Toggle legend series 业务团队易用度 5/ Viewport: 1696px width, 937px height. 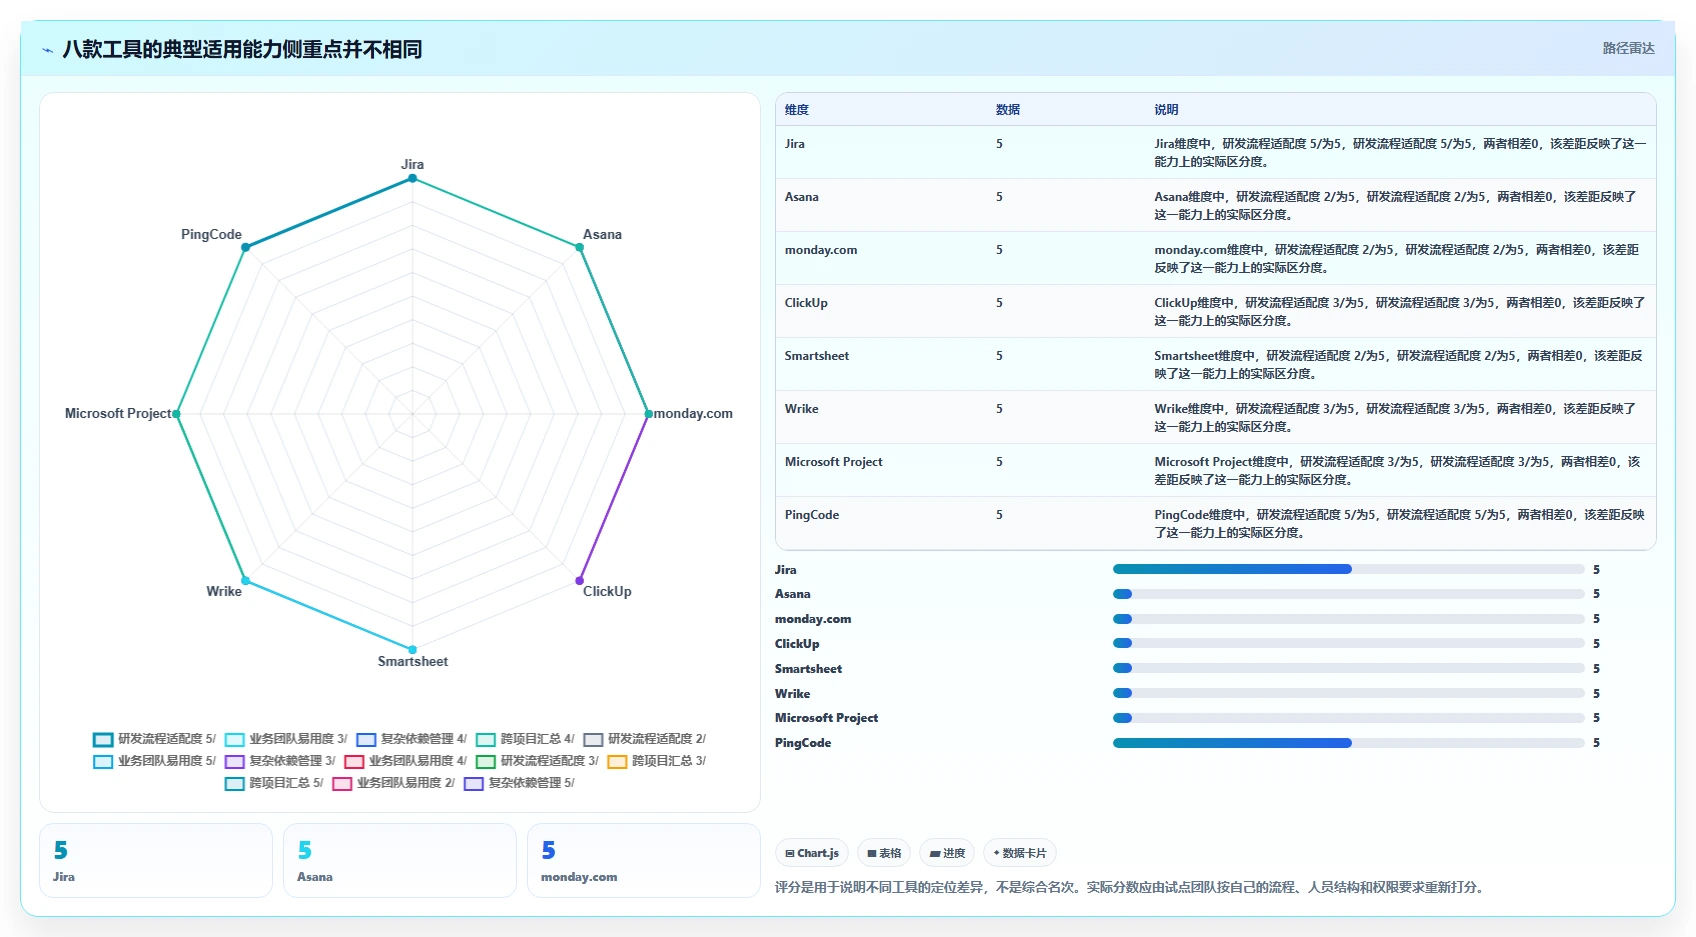(155, 761)
